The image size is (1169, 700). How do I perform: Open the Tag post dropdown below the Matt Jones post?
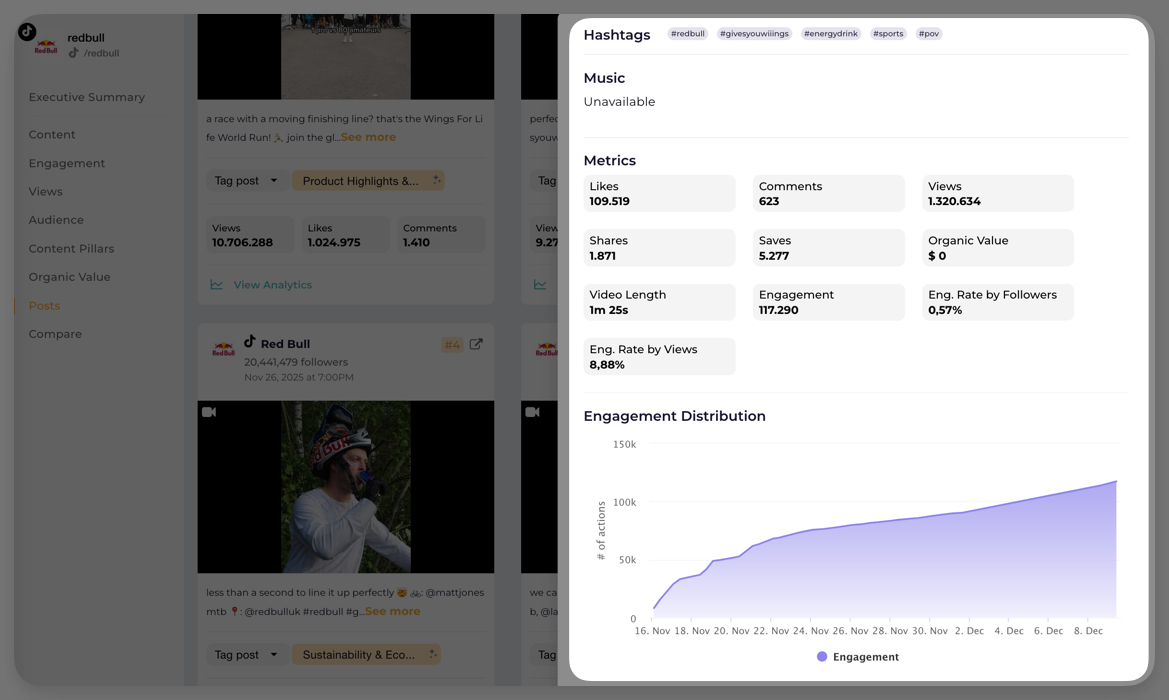pyautogui.click(x=245, y=654)
